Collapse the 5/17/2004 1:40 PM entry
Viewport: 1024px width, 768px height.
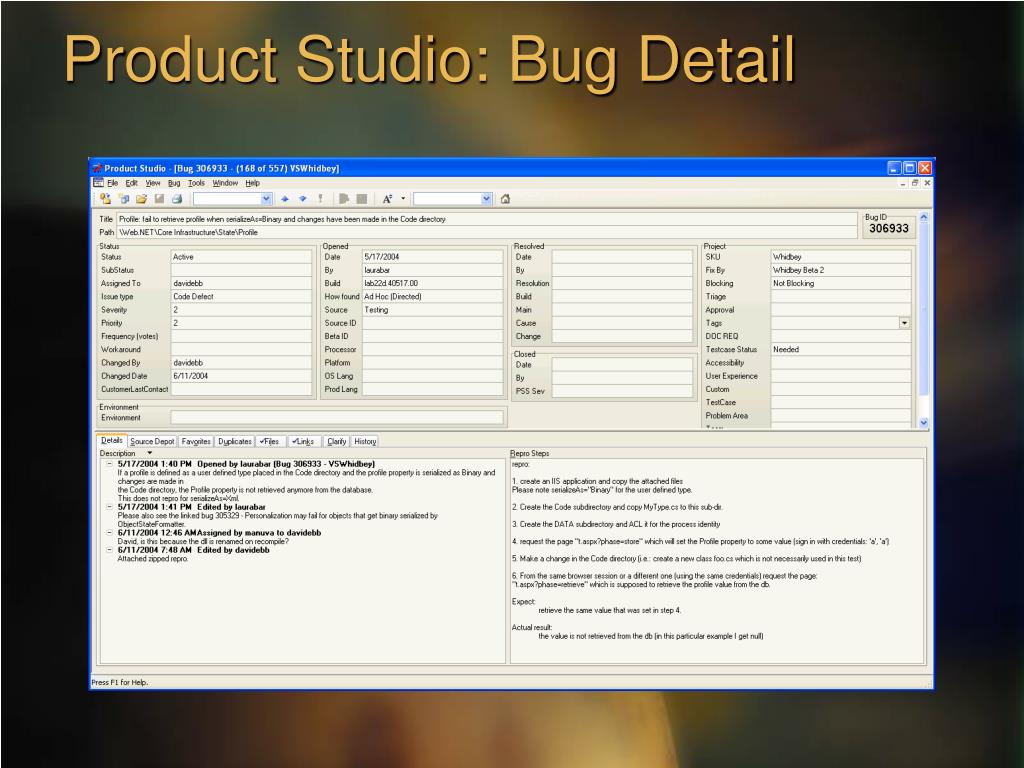click(x=110, y=464)
